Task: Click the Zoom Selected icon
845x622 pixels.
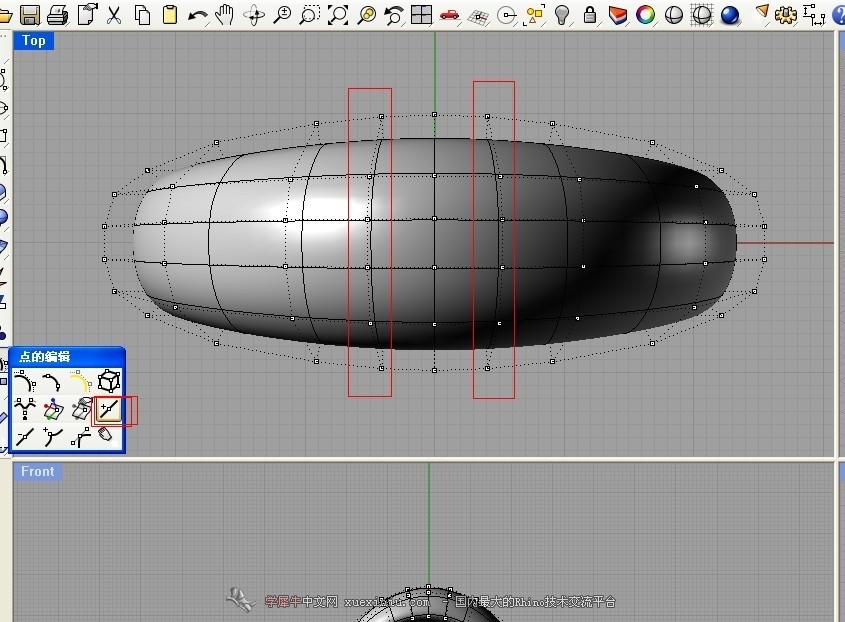Action: click(366, 15)
